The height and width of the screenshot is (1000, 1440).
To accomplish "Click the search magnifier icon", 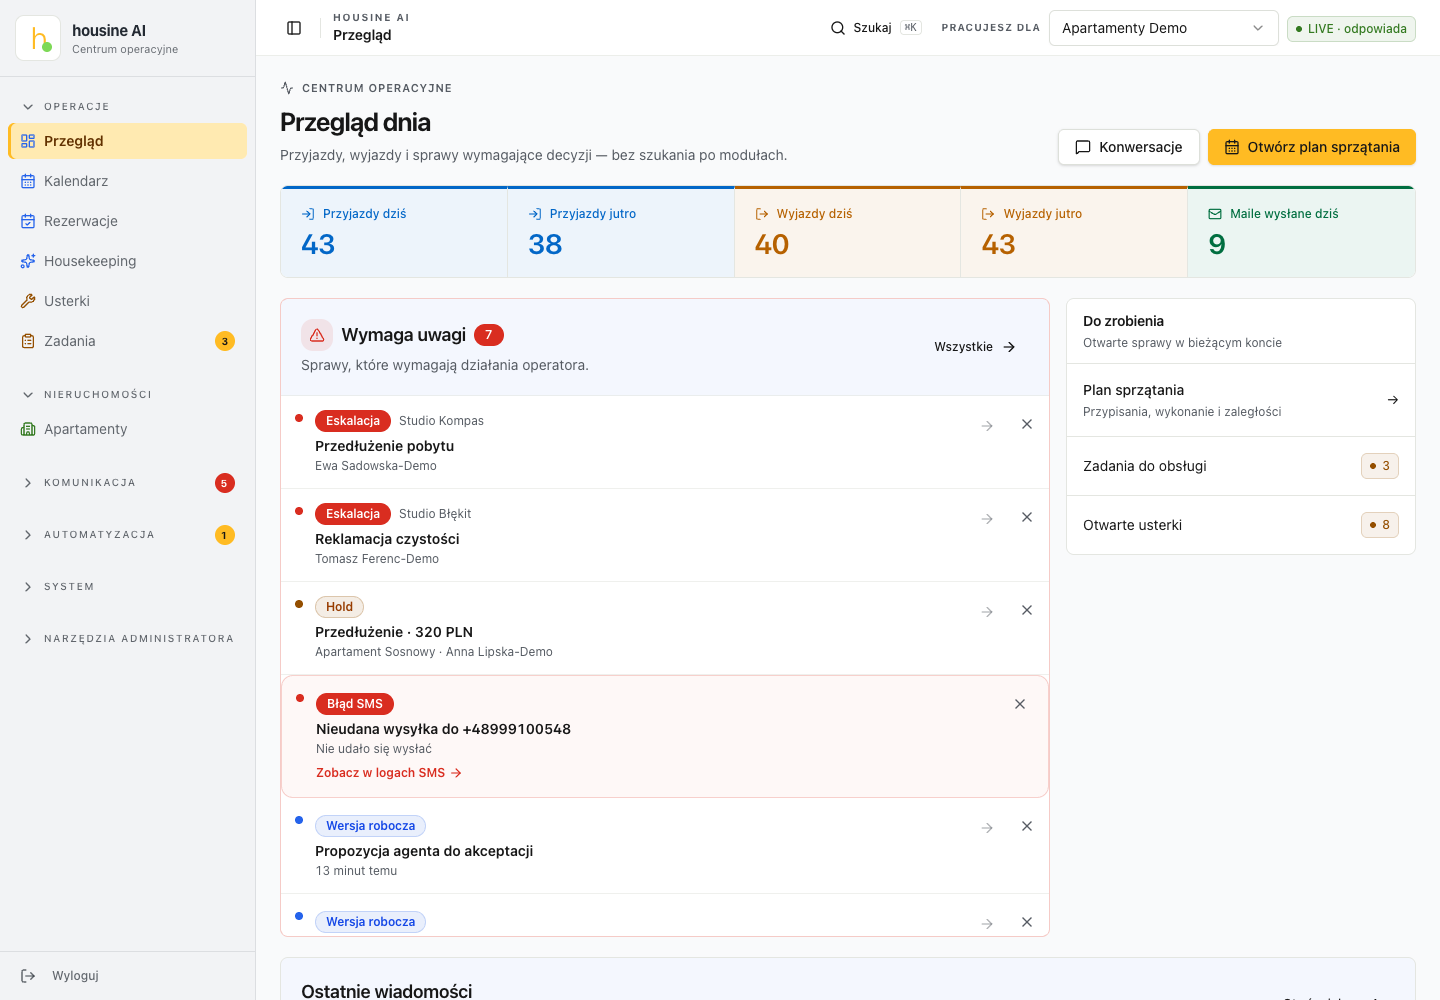I will (x=838, y=28).
